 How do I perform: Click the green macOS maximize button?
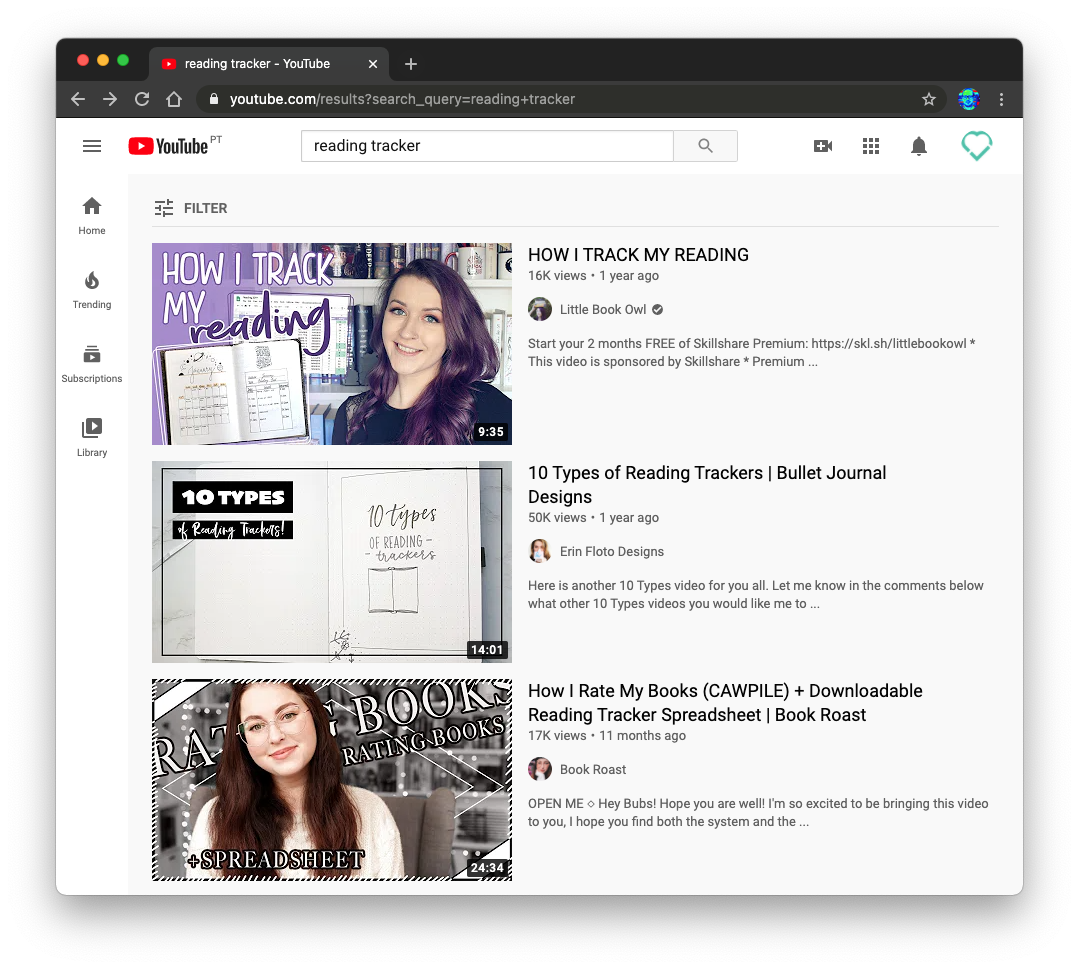pyautogui.click(x=123, y=60)
